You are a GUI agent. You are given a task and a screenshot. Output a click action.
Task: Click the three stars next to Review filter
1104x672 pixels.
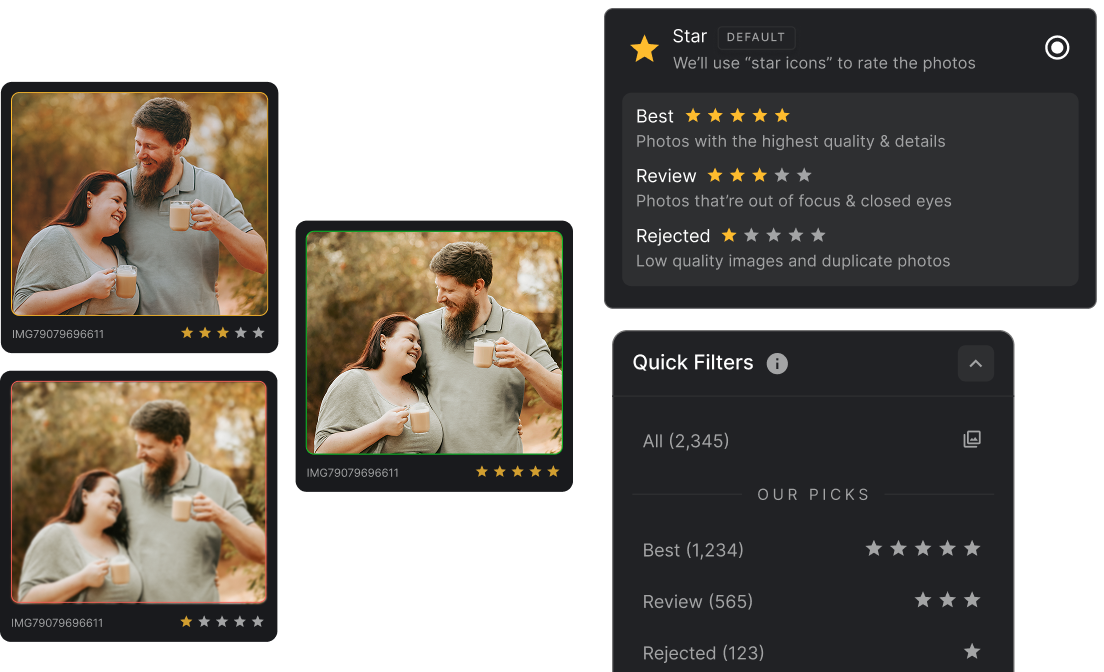[947, 600]
